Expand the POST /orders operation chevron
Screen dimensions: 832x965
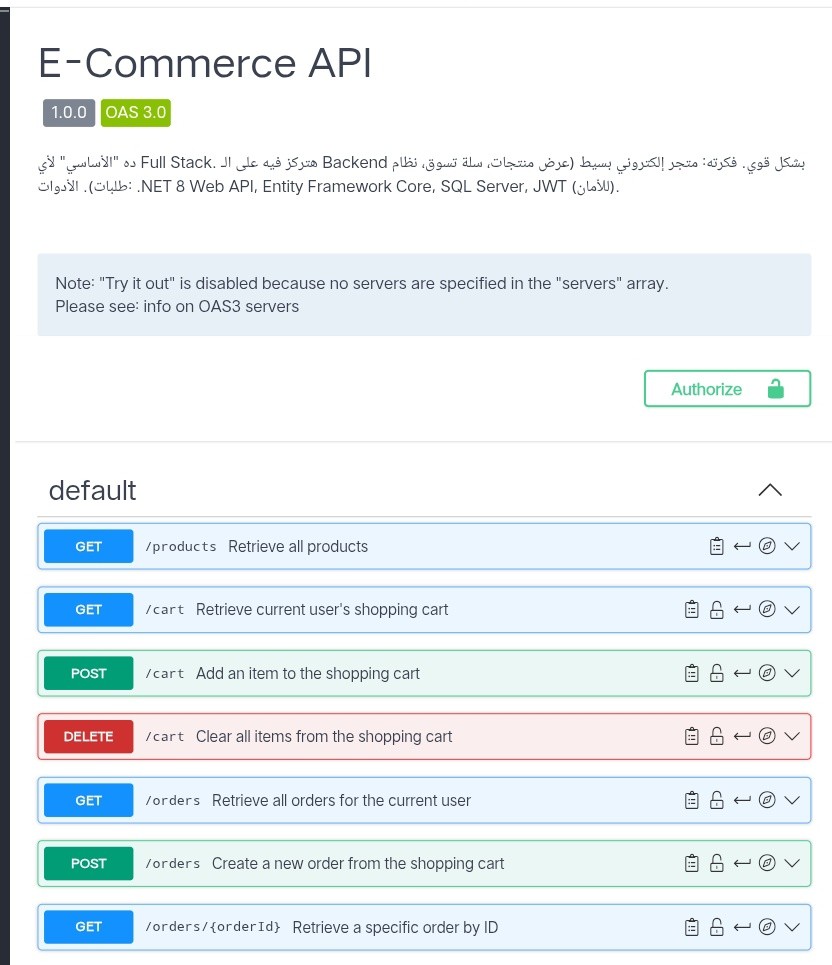coord(792,864)
